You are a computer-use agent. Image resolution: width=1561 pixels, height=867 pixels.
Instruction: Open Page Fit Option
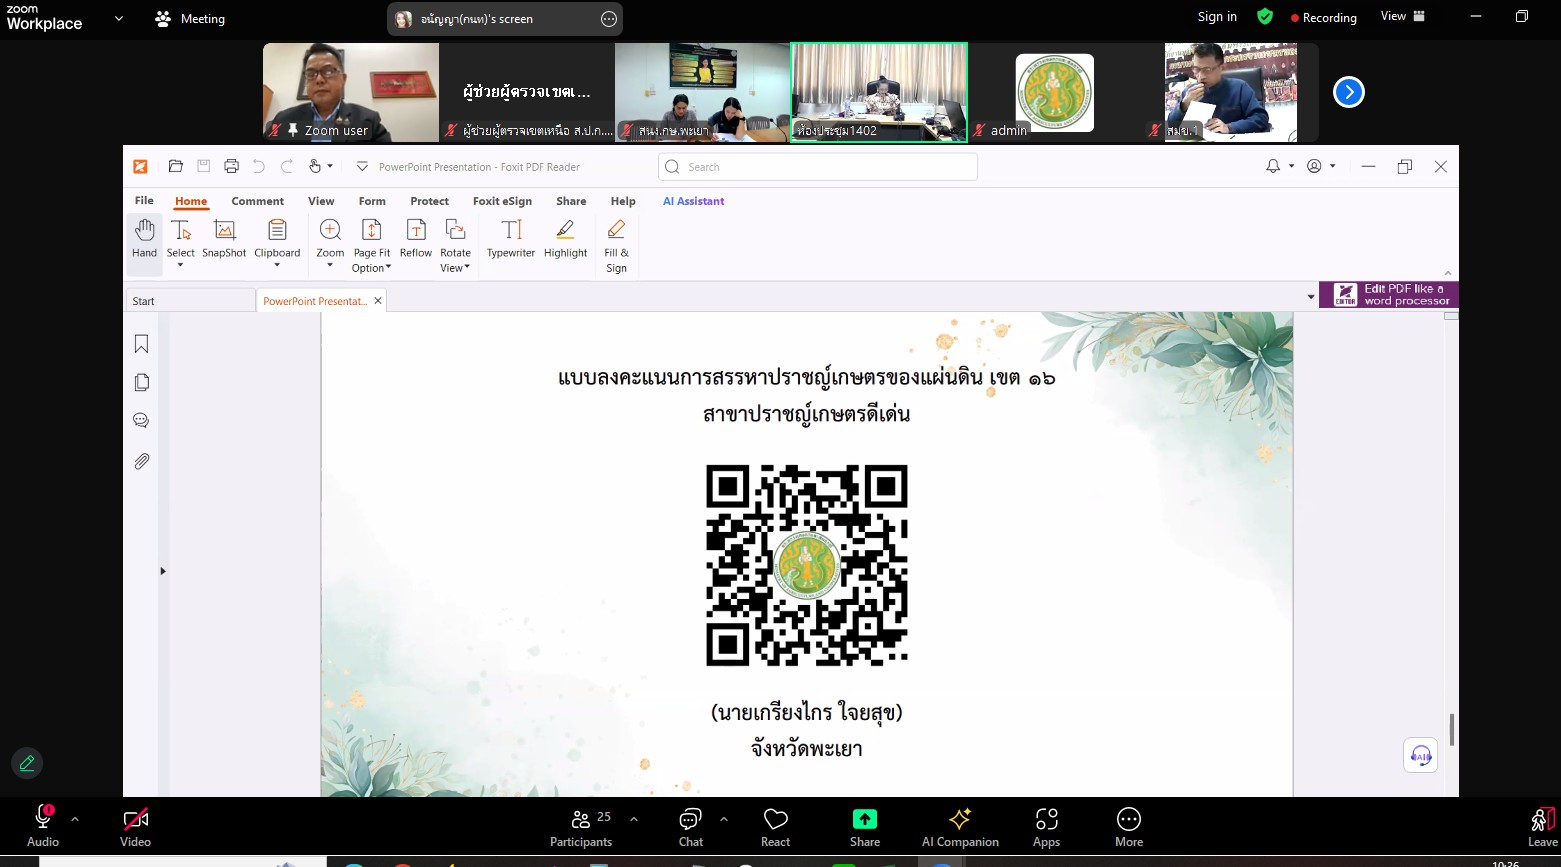(371, 245)
